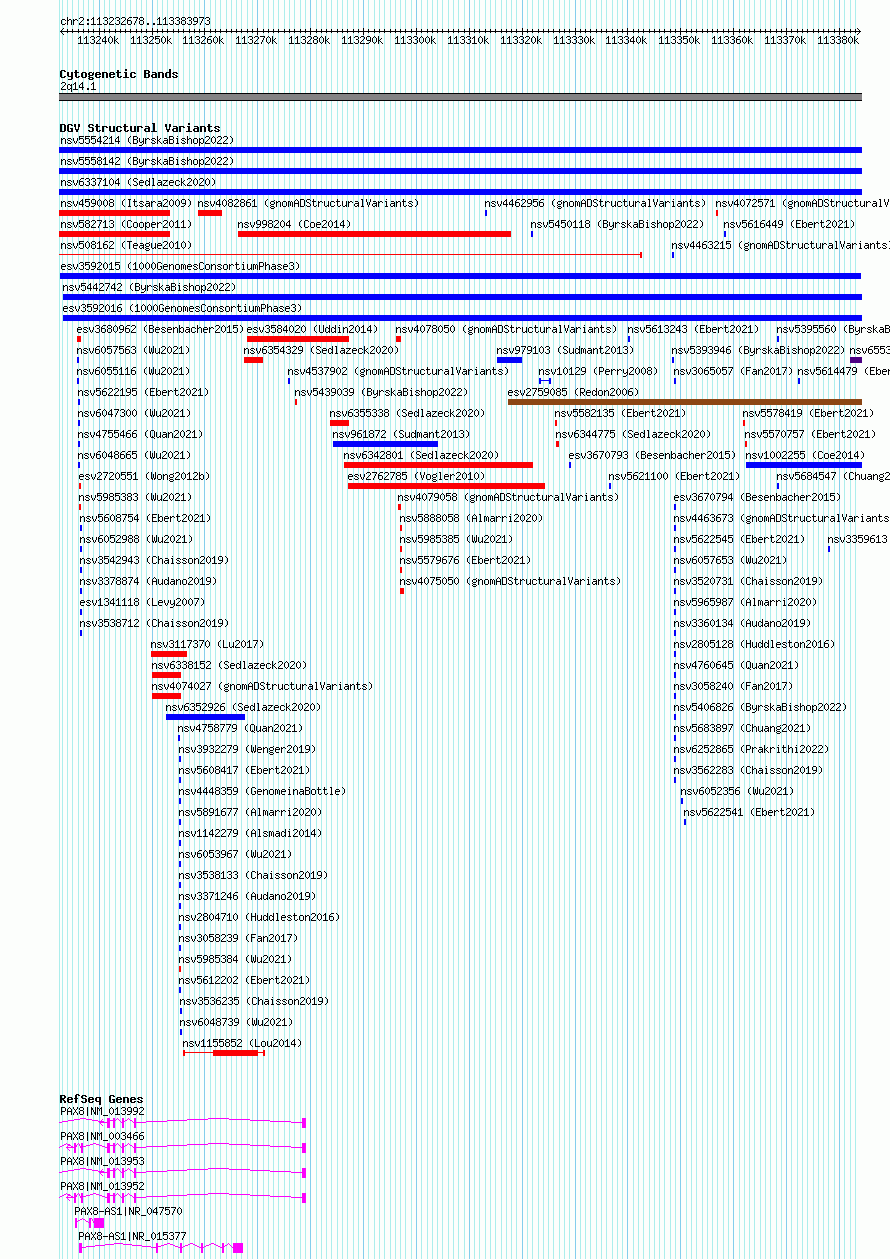Select variant label nsv6337104 (Sedlazeck2020)
This screenshot has height=1259, width=890.
[x=138, y=182]
